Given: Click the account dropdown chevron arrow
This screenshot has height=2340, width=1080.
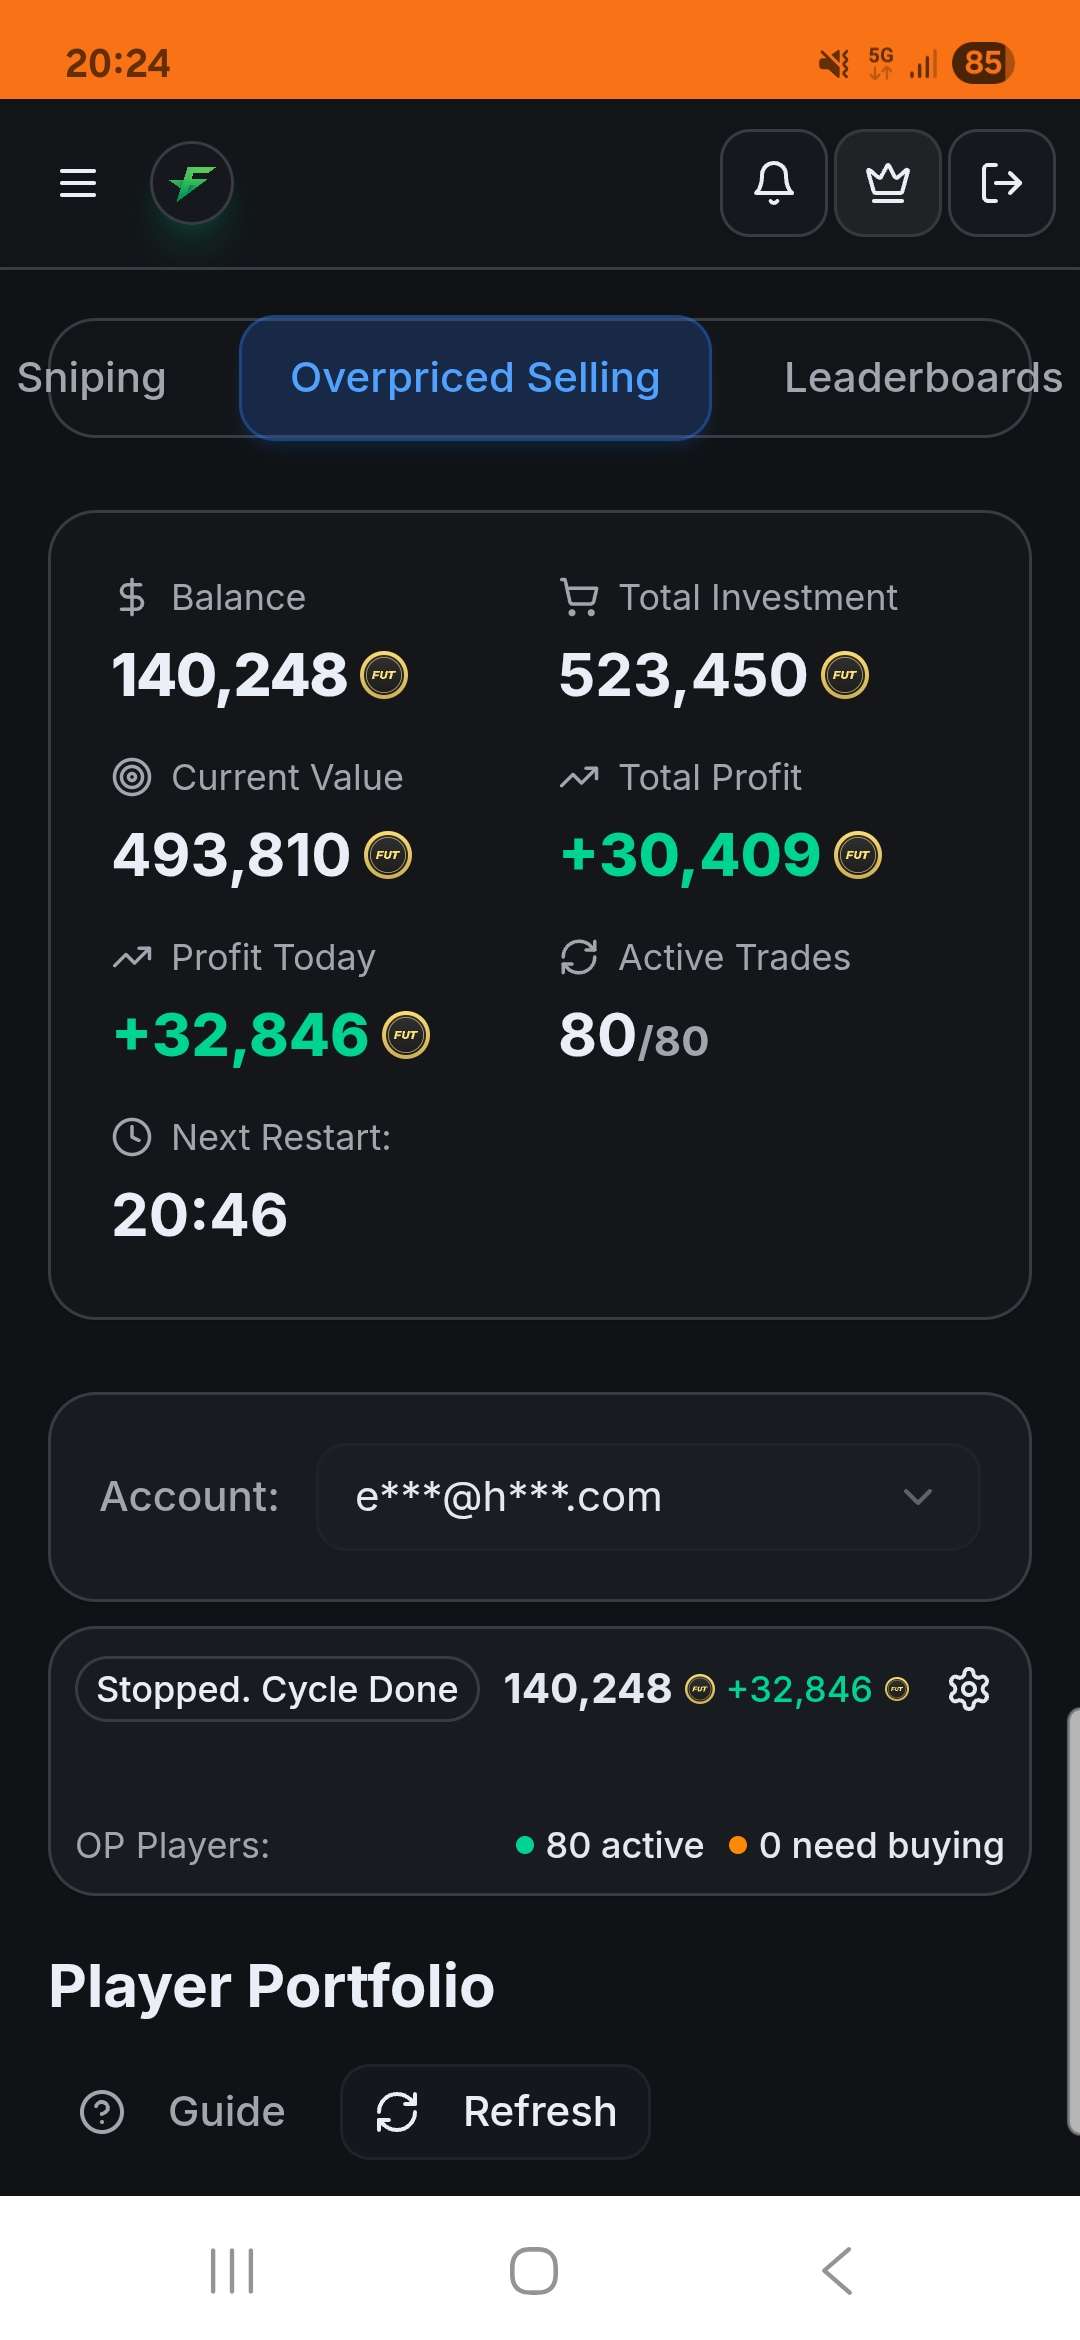Looking at the screenshot, I should [x=917, y=1497].
